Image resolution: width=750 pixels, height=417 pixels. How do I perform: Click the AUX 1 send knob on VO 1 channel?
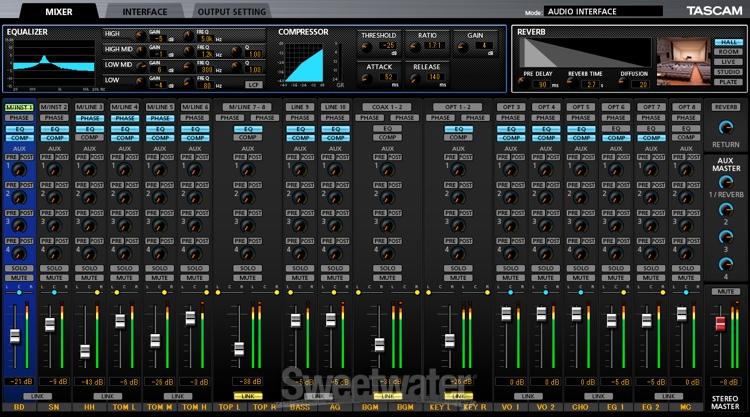tap(510, 169)
